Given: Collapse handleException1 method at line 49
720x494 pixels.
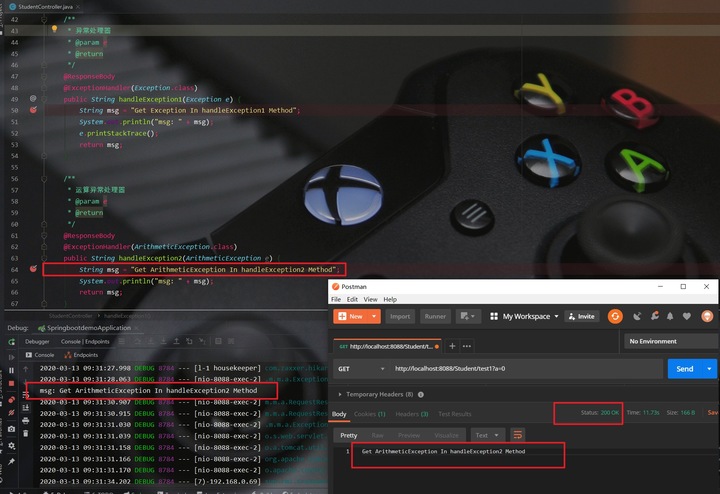Looking at the screenshot, I should coord(44,99).
